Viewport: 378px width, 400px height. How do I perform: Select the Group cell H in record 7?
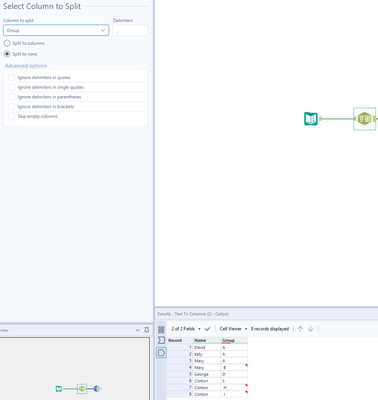pos(234,387)
